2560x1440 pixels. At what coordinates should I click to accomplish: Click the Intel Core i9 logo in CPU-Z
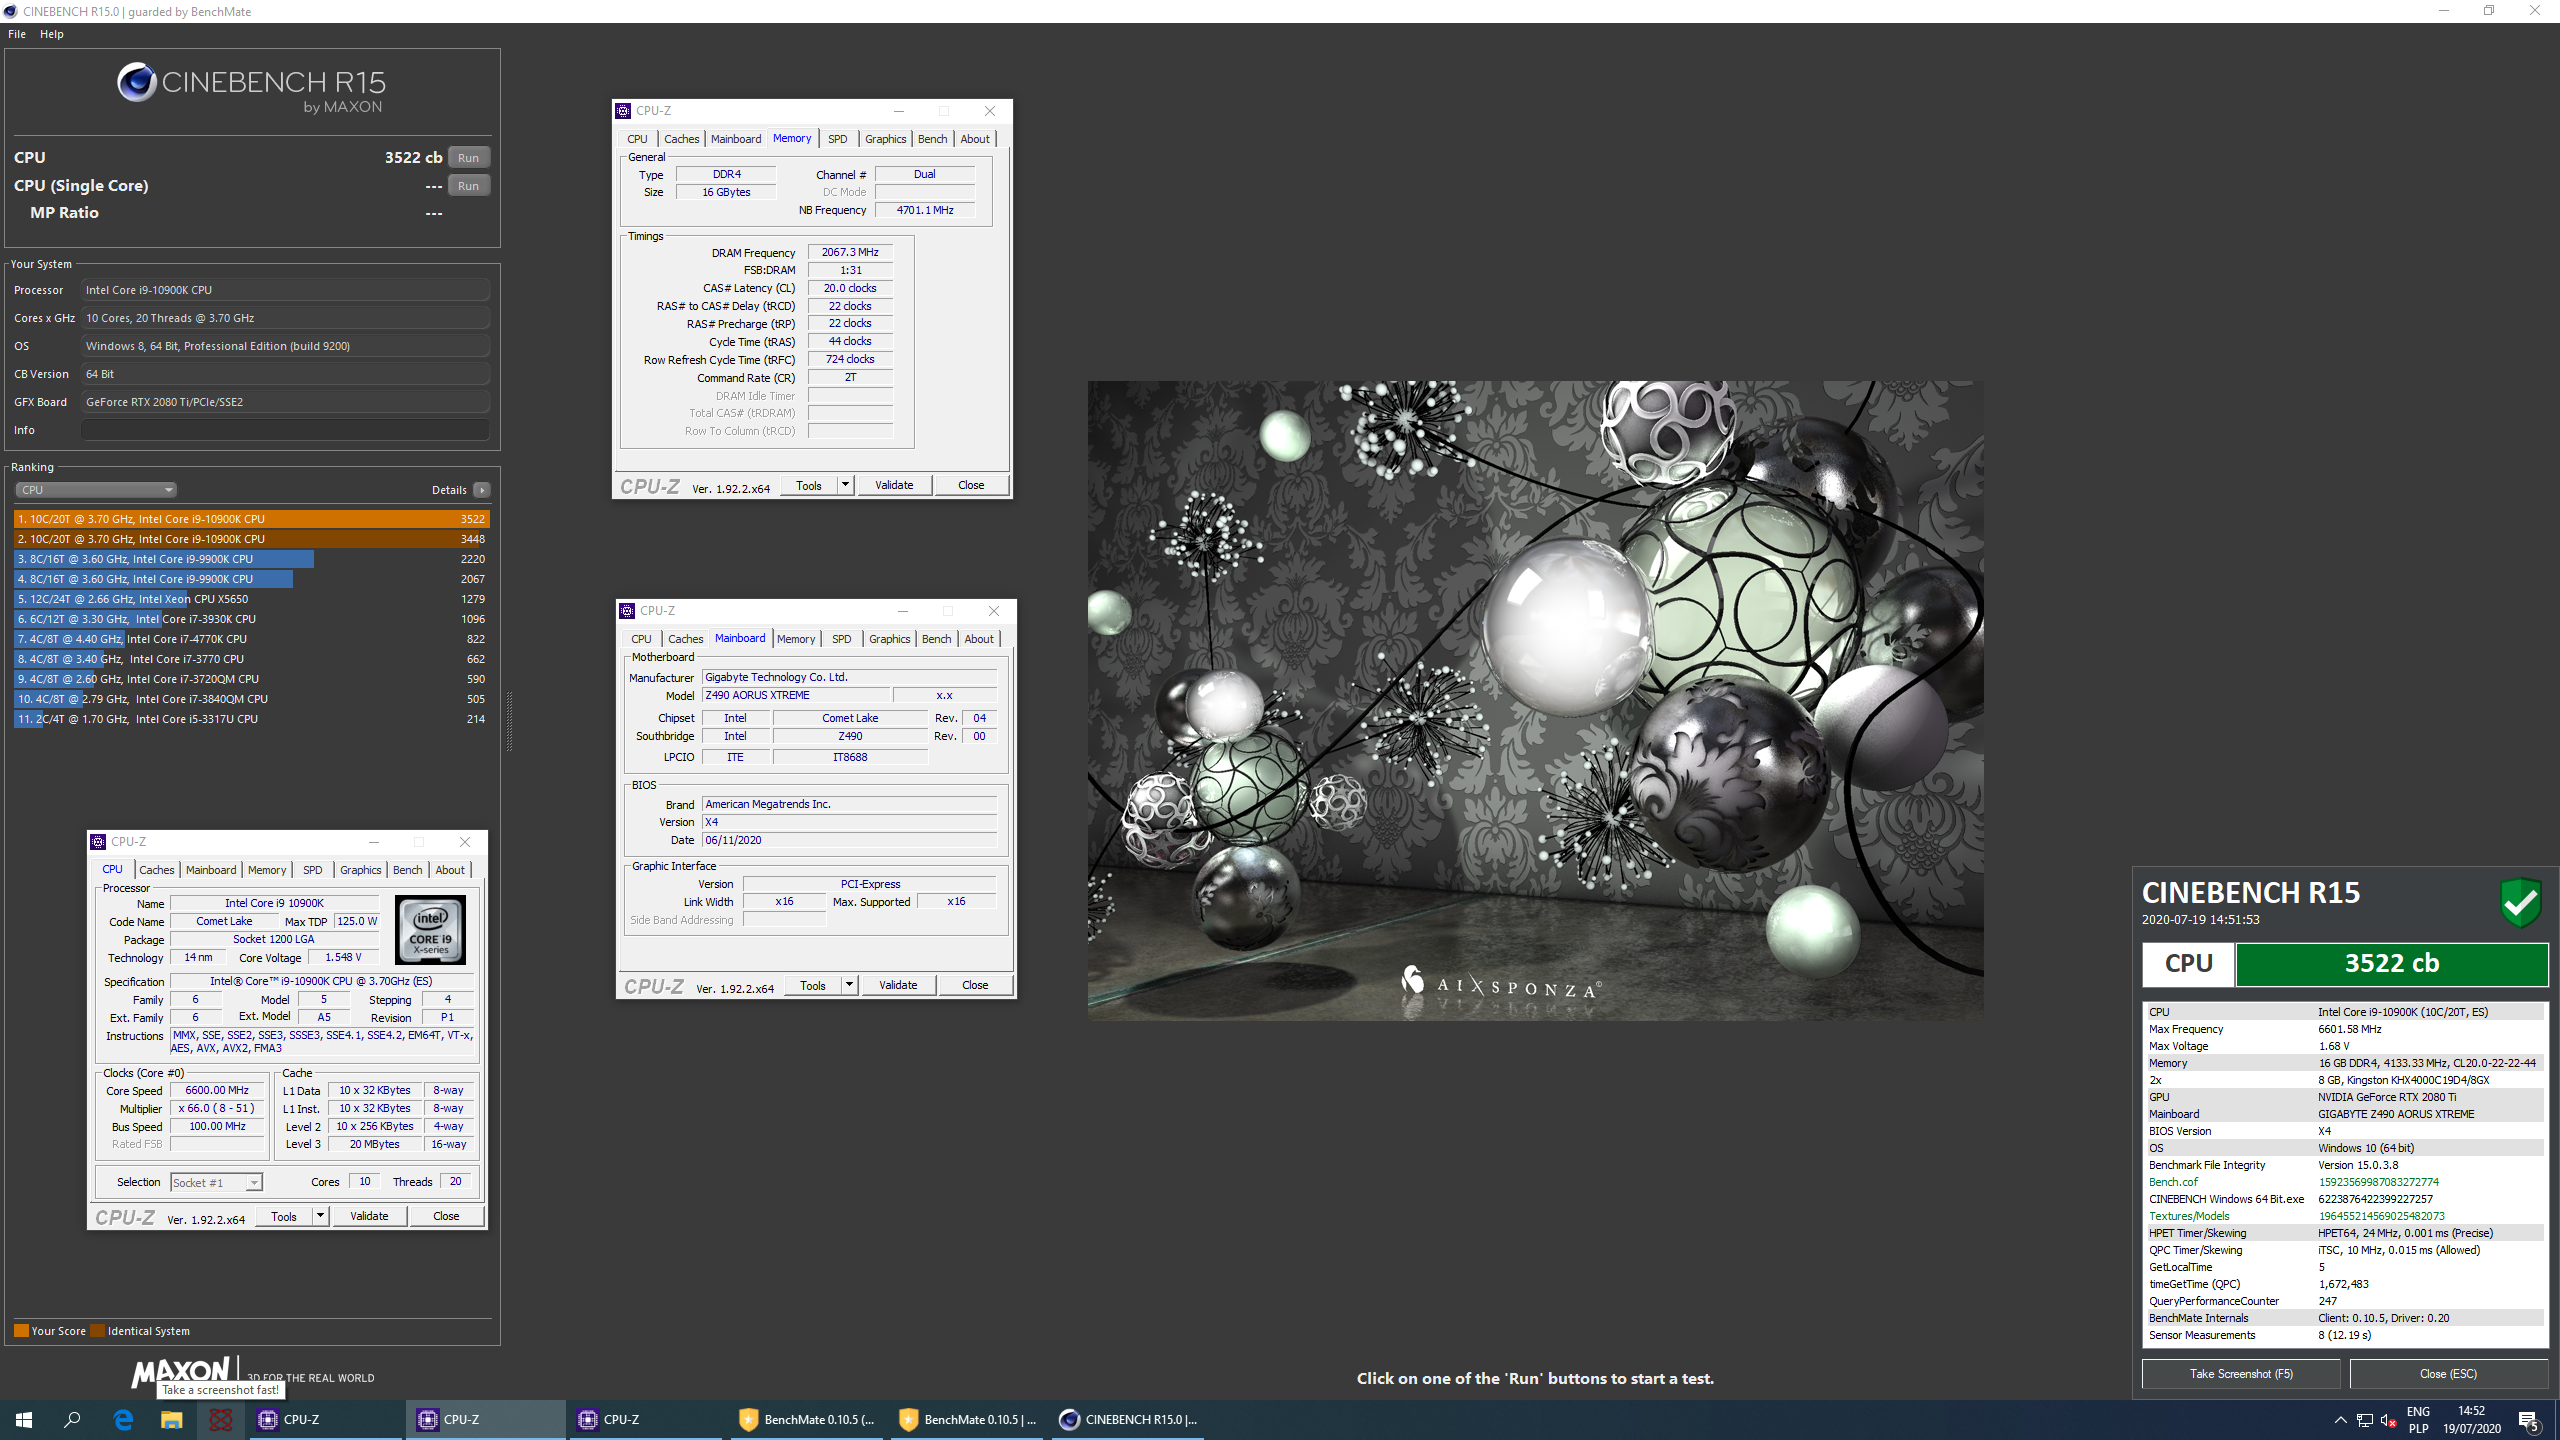[x=431, y=930]
